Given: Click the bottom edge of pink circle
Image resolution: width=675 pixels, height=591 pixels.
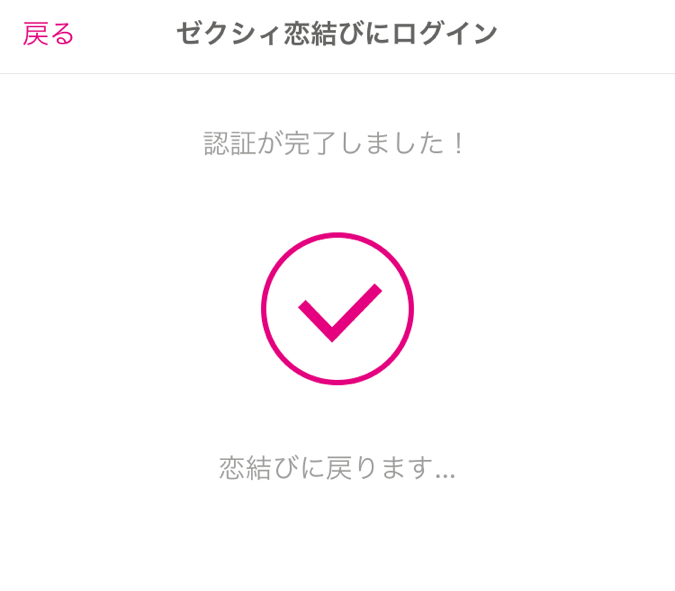Looking at the screenshot, I should pos(338,382).
